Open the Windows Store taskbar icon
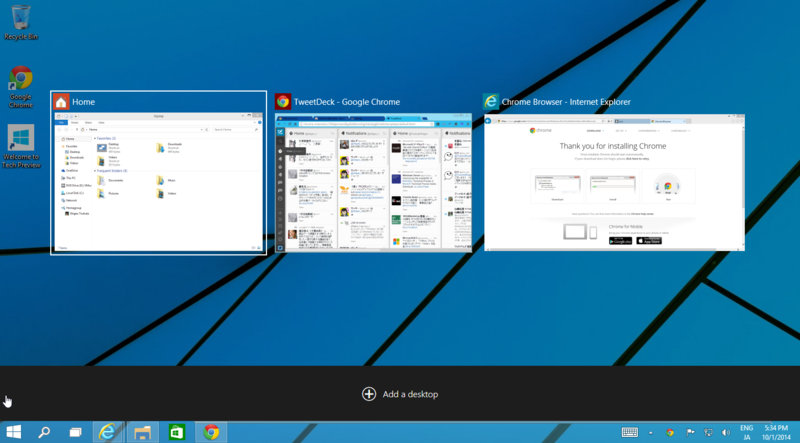Image resolution: width=800 pixels, height=443 pixels. coord(177,432)
